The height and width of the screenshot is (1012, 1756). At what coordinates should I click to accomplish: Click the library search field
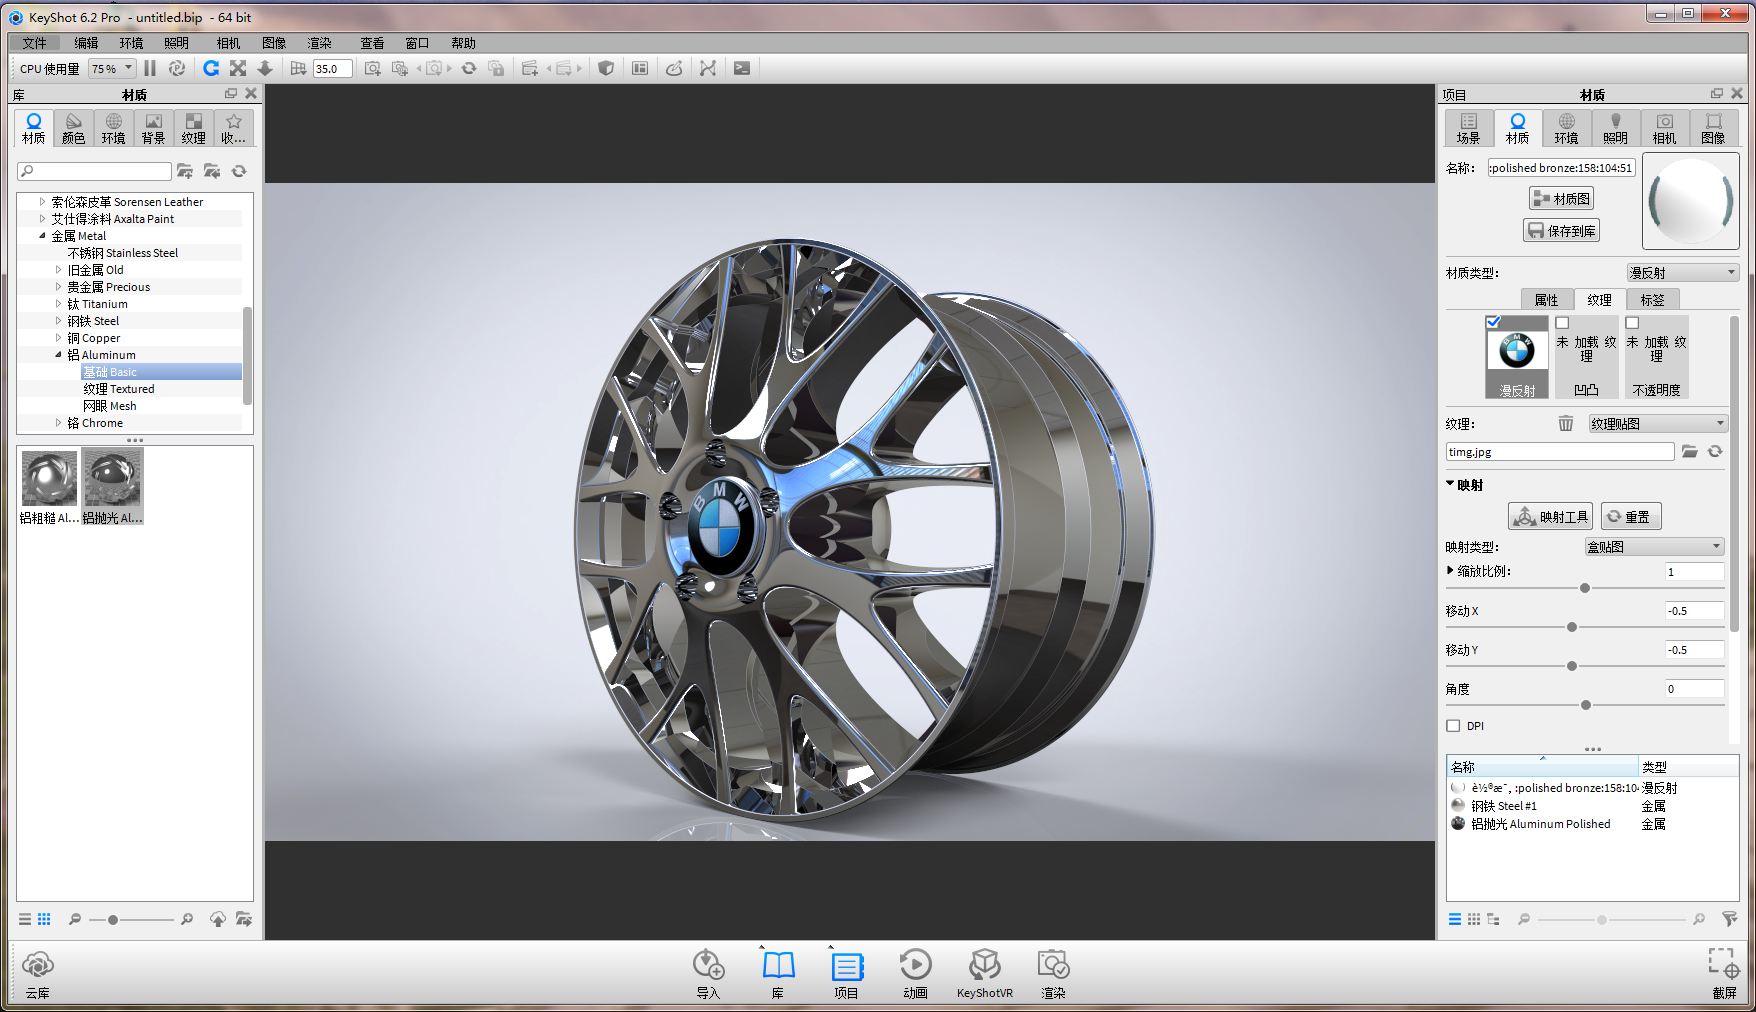(x=95, y=171)
